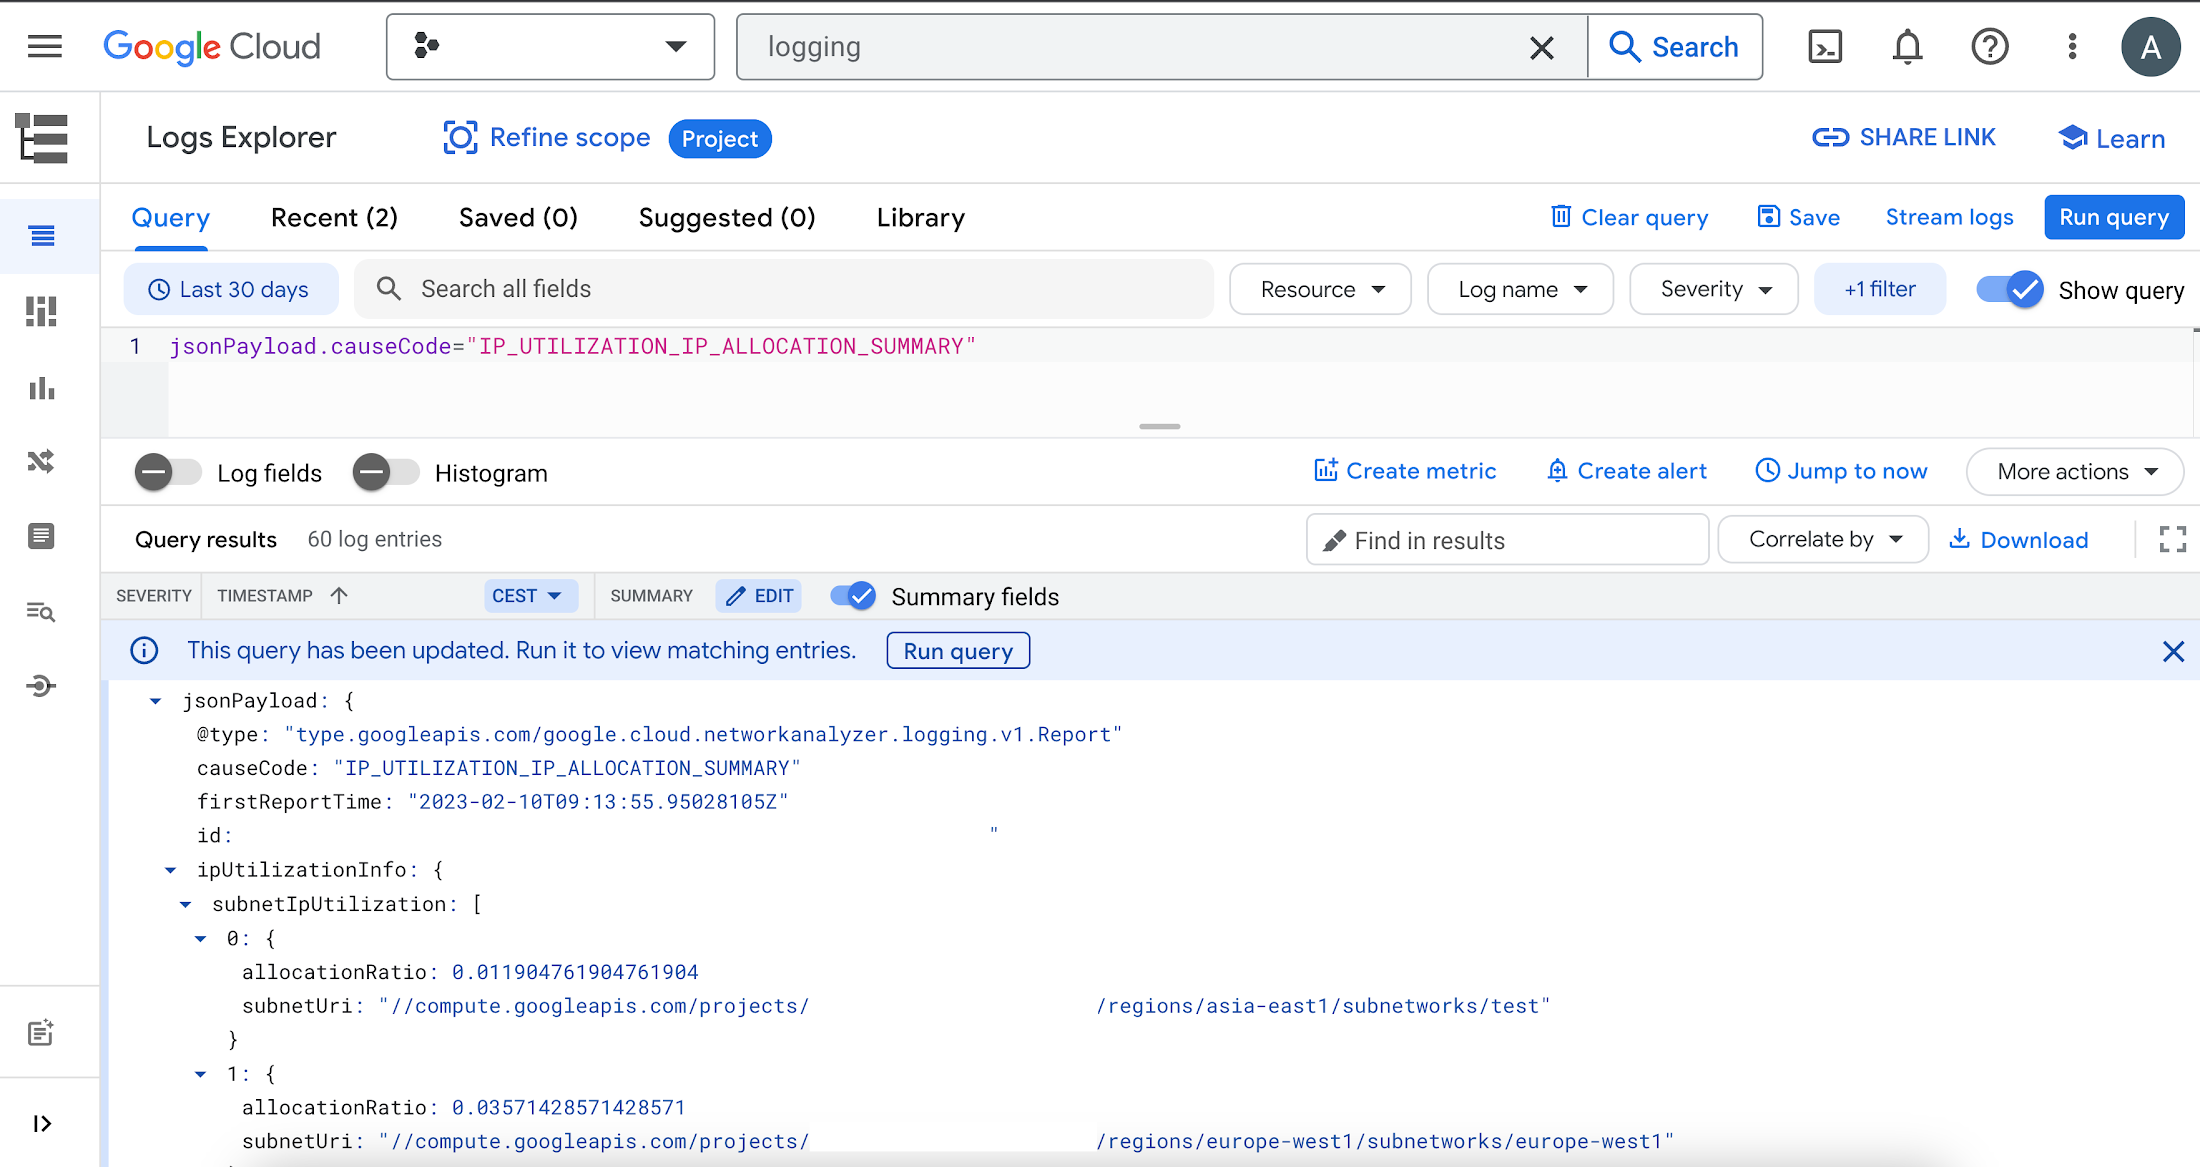Click Stream logs
The height and width of the screenshot is (1167, 2200).
[x=1949, y=217]
